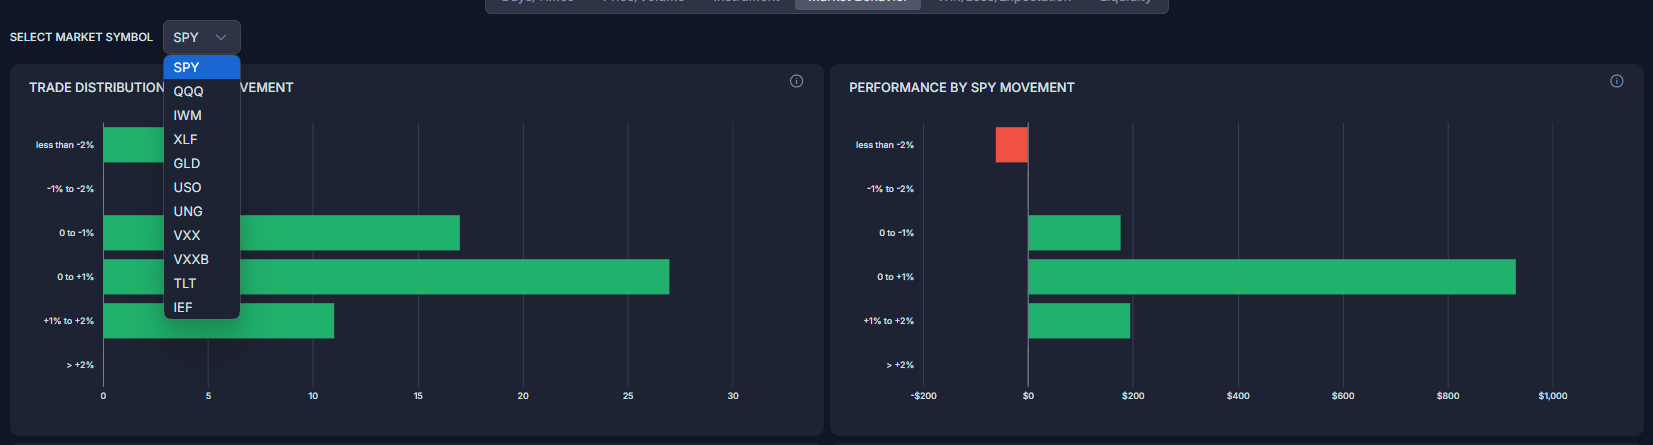Open info icon on Trade Distribution chart
Viewport: 1653px width, 445px height.
(796, 81)
